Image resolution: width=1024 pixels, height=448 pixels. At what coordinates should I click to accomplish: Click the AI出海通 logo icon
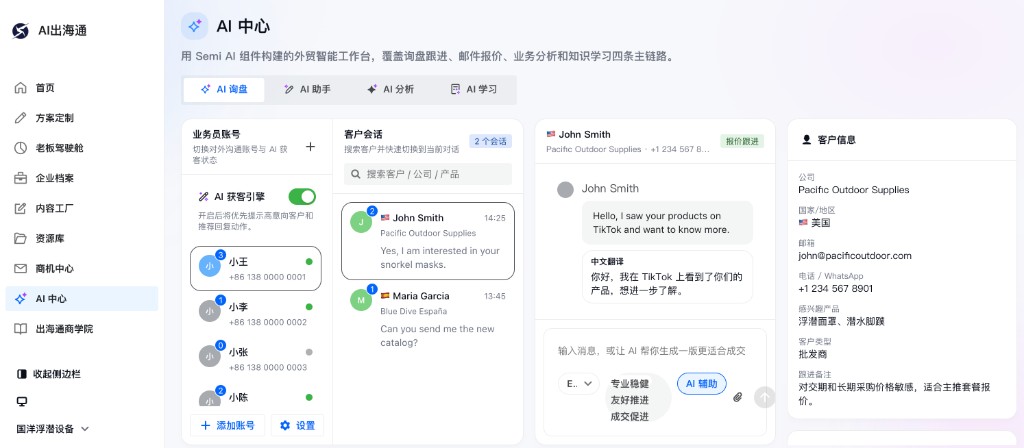click(x=20, y=31)
